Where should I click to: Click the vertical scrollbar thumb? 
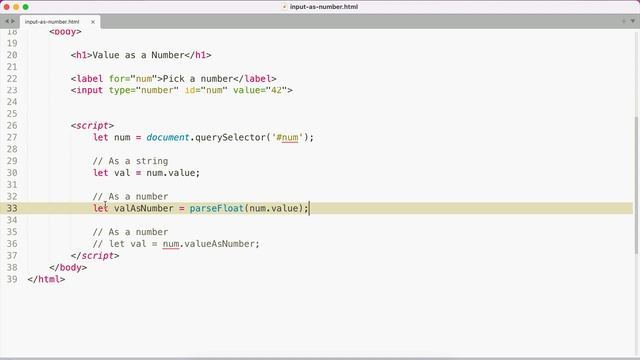tap(637, 185)
